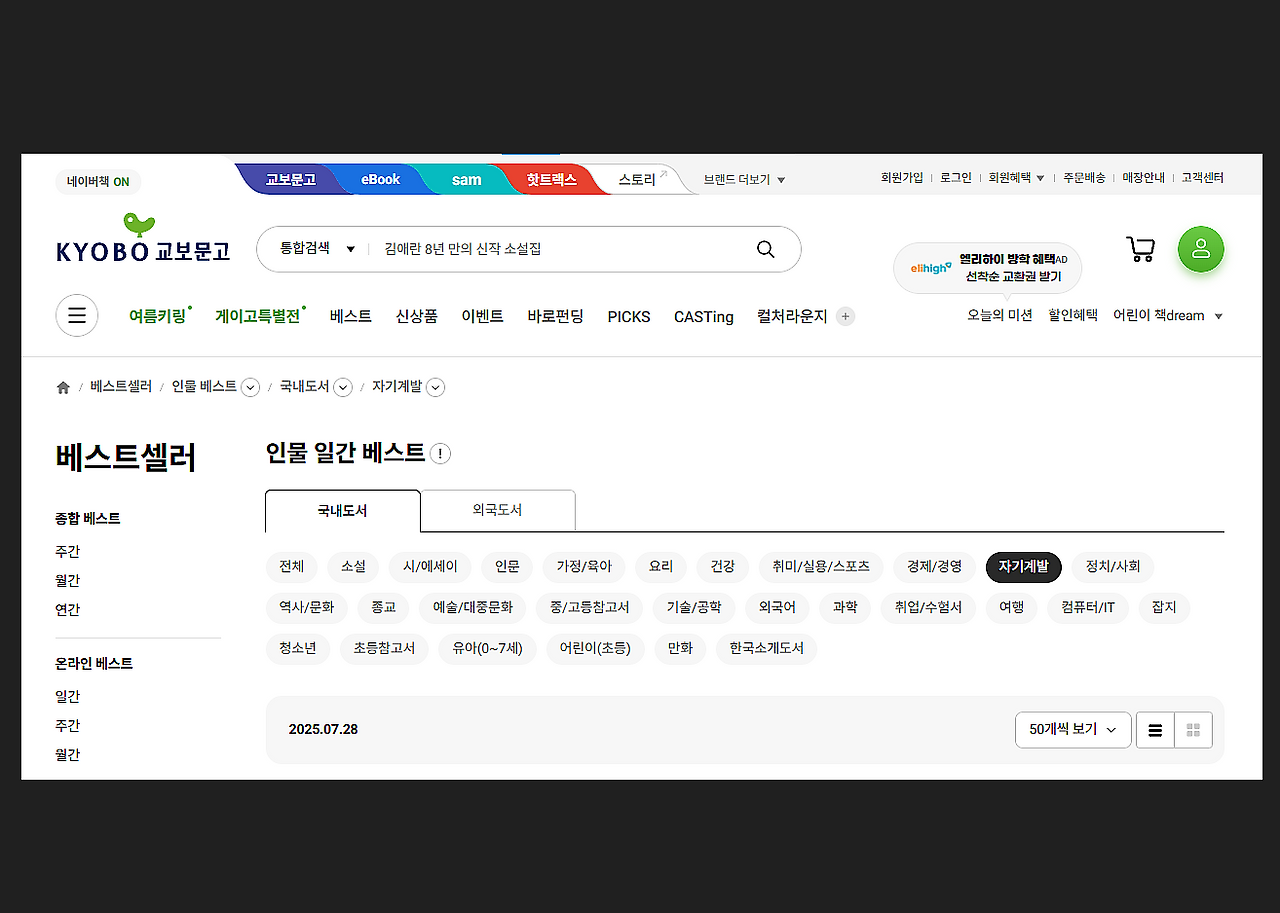Click the 회원가입 link

point(902,178)
